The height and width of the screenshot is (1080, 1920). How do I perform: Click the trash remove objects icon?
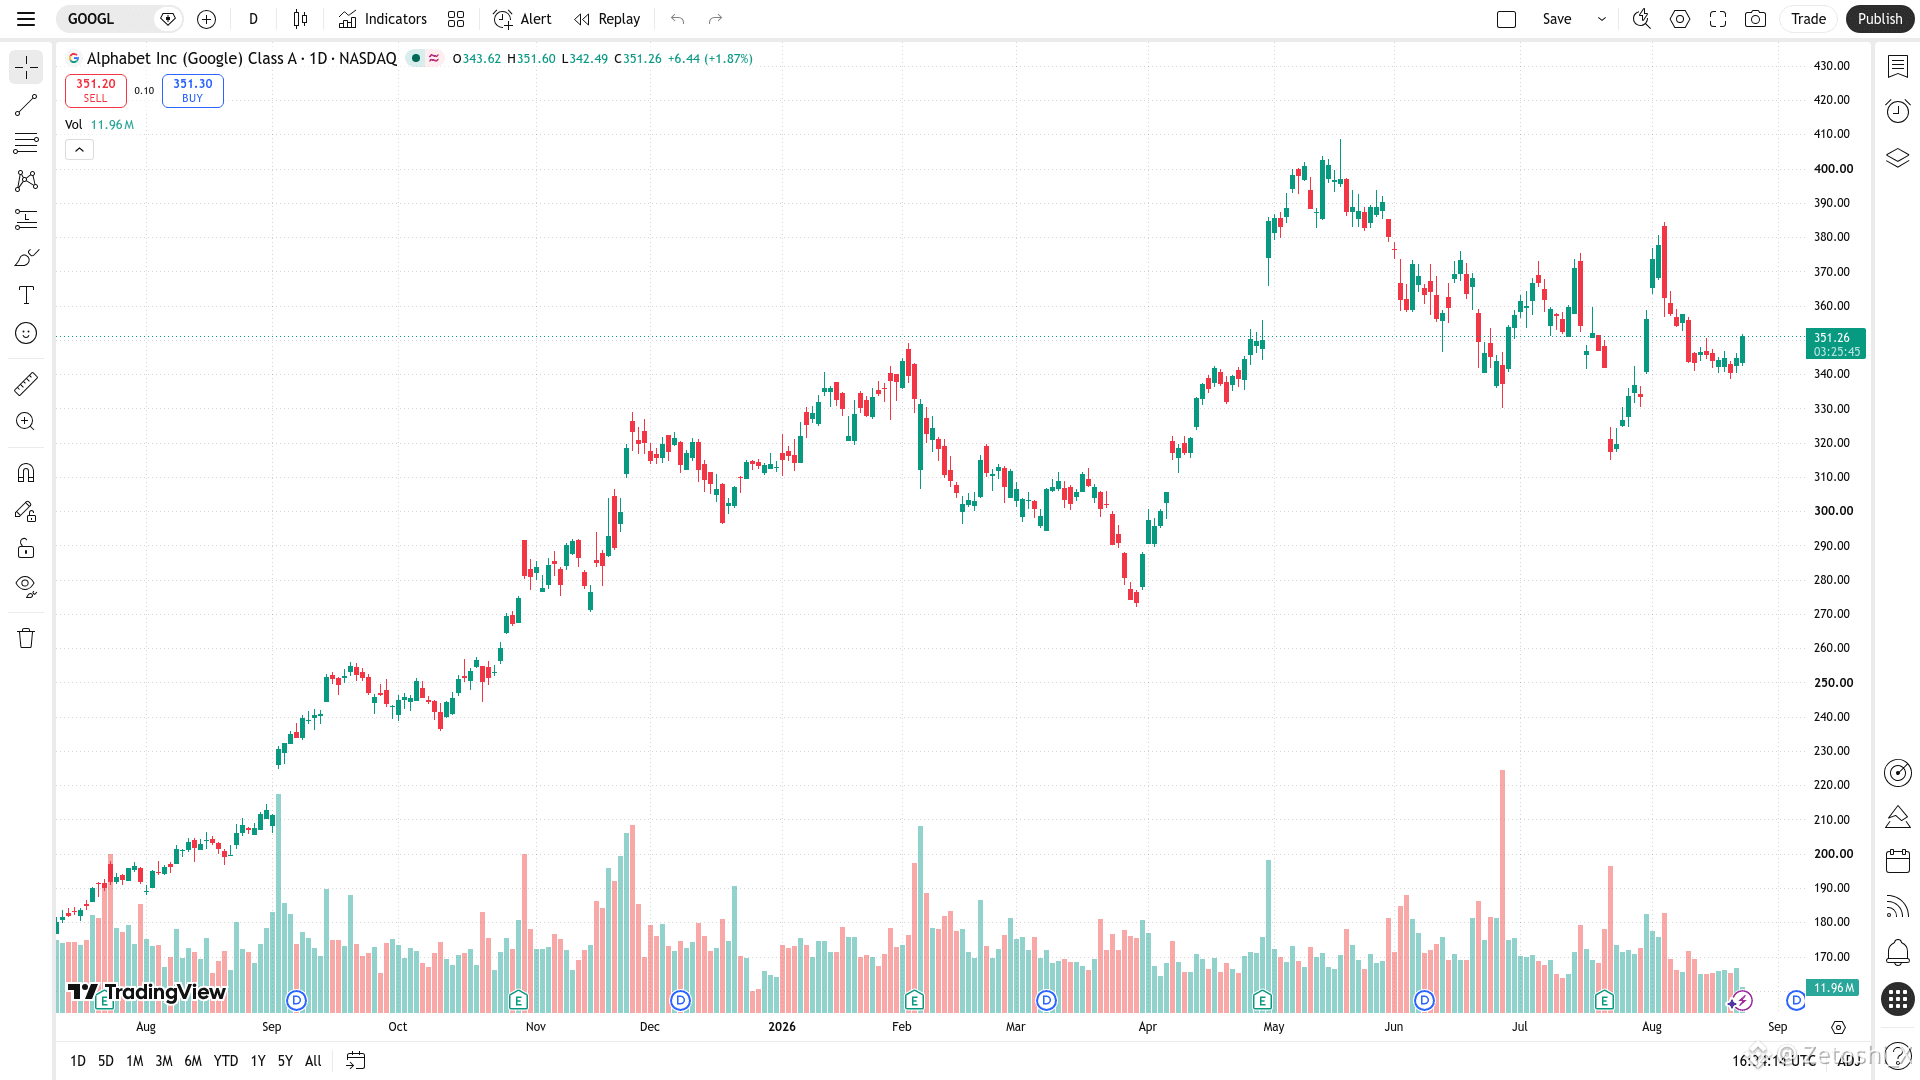pyautogui.click(x=26, y=638)
